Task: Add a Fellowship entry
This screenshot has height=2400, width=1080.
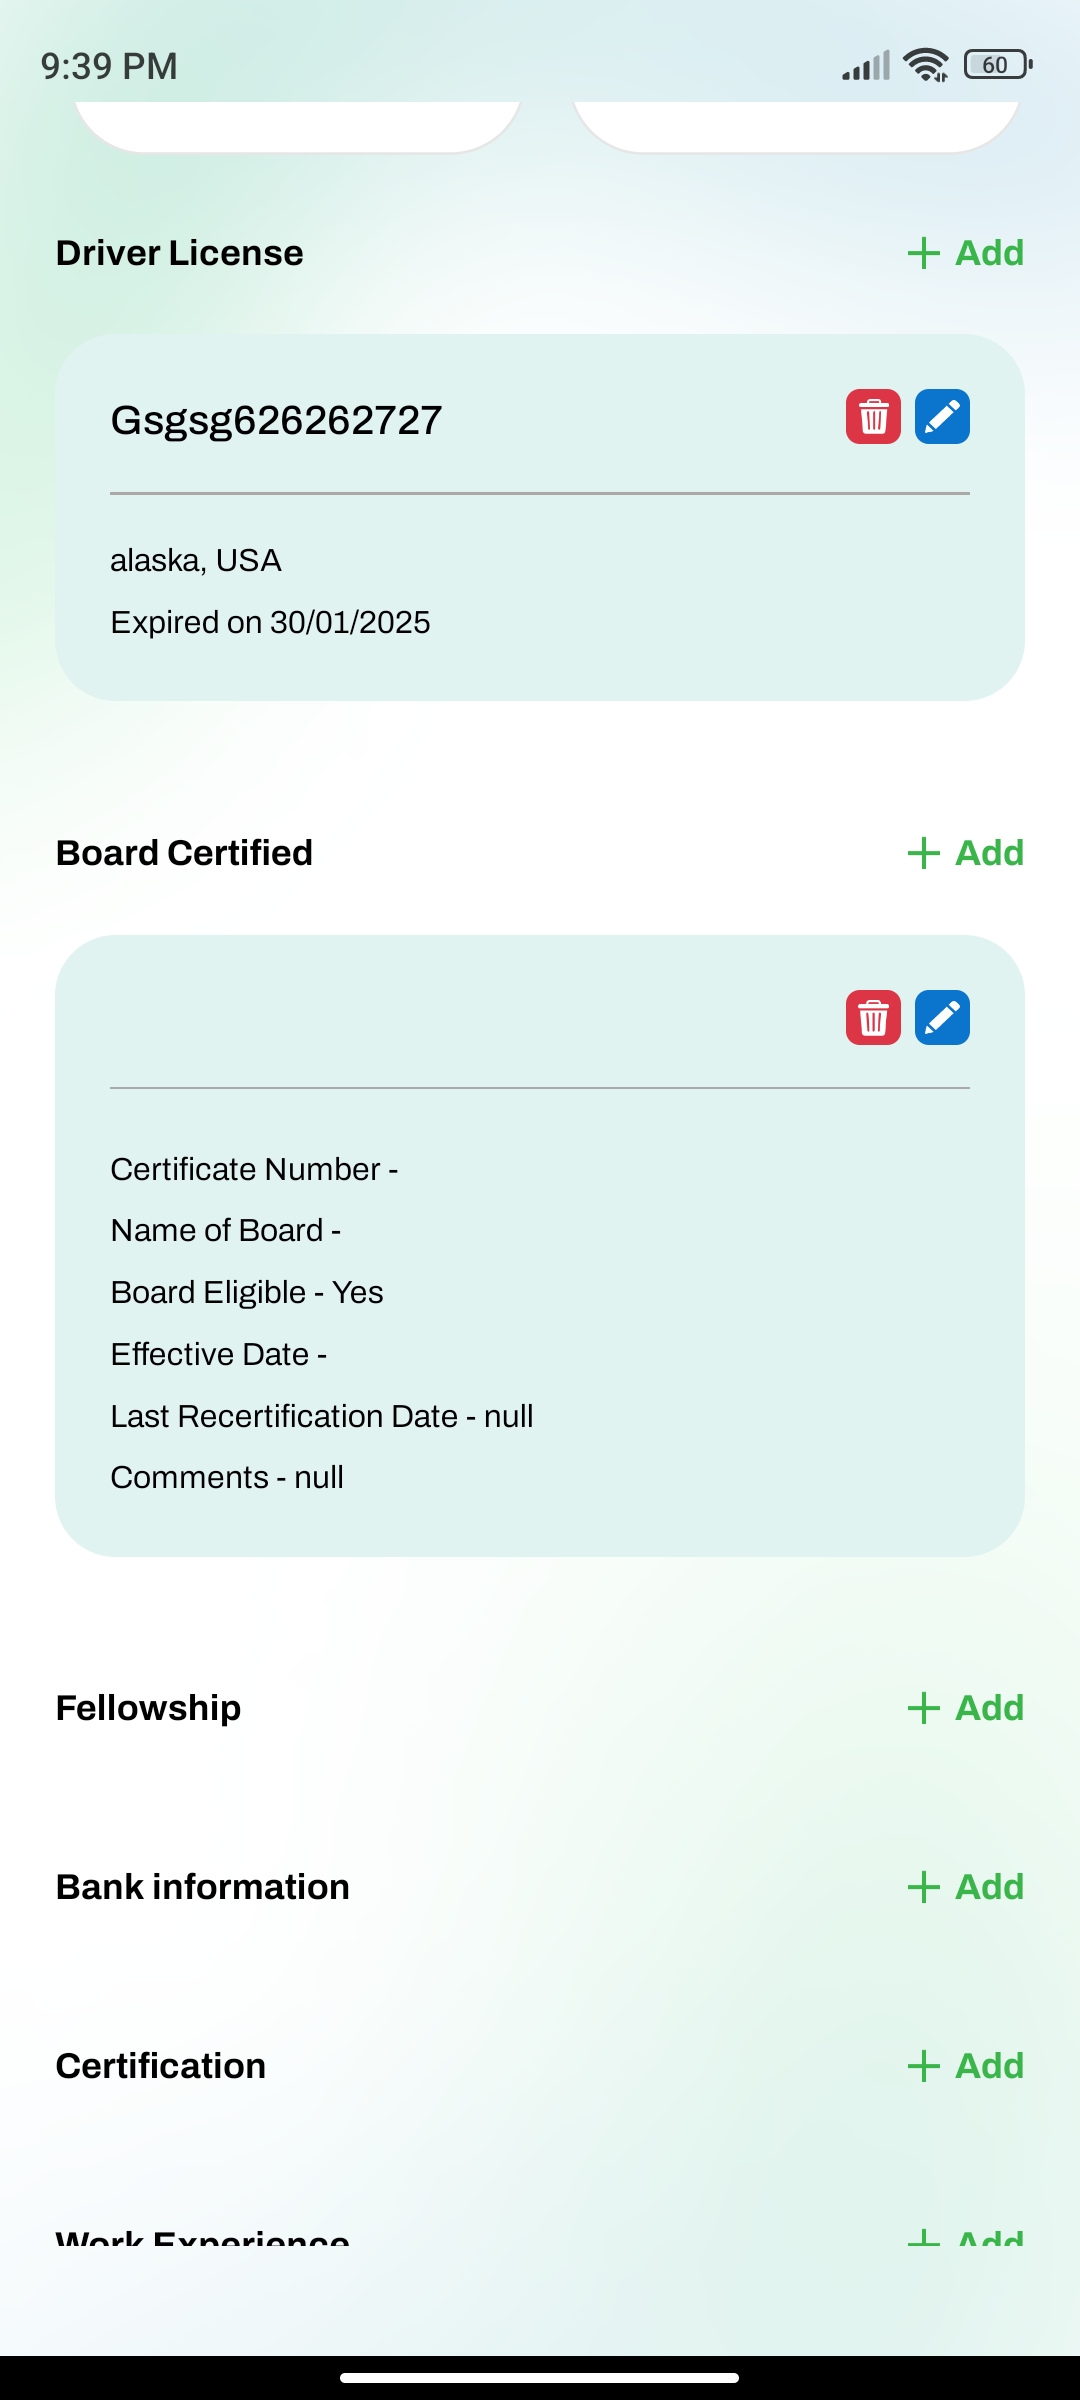Action: (x=966, y=1708)
